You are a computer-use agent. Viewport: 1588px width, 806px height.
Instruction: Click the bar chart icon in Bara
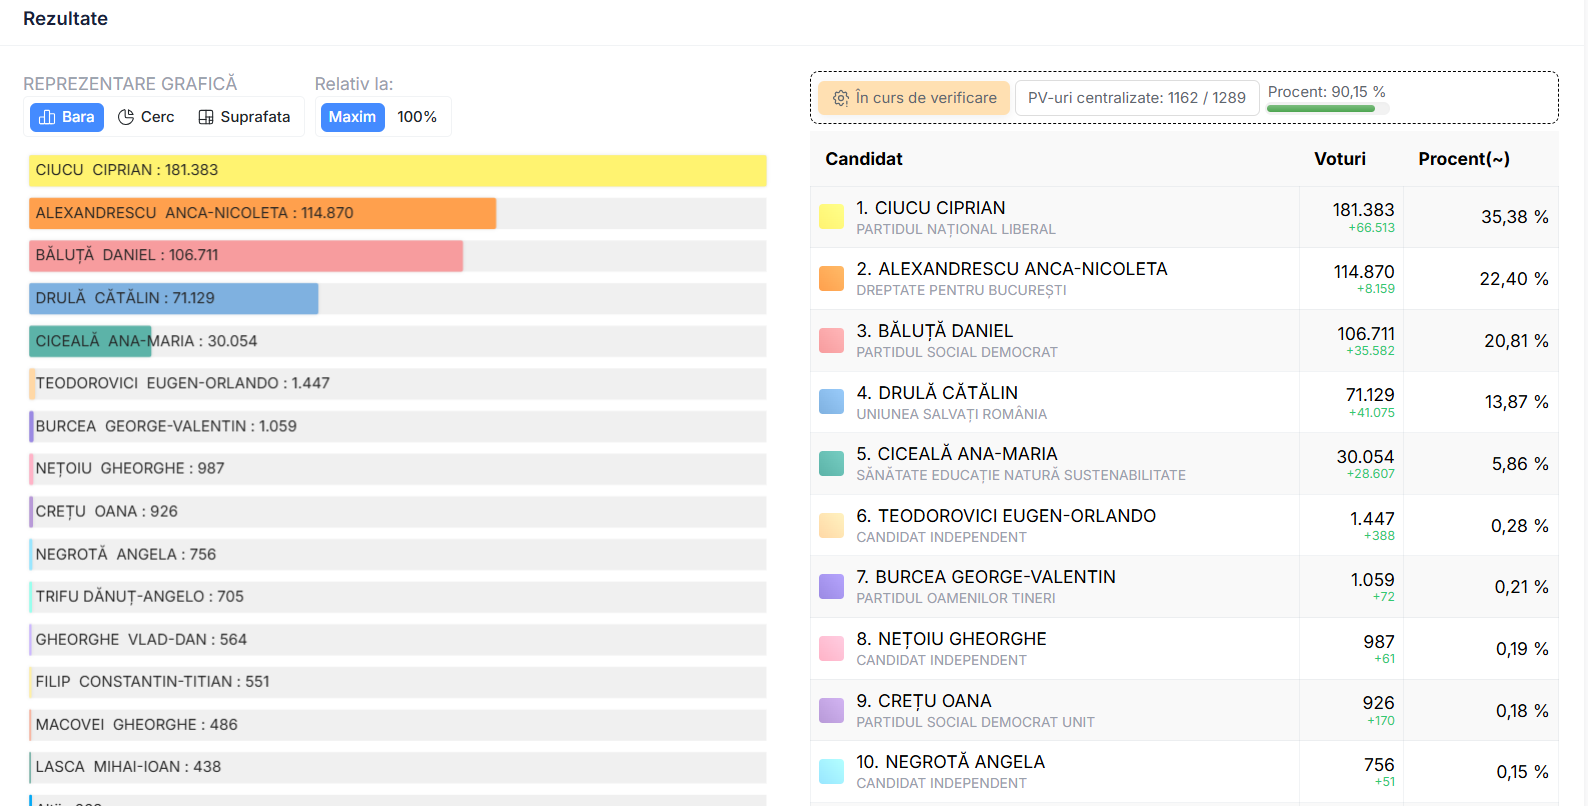[47, 117]
